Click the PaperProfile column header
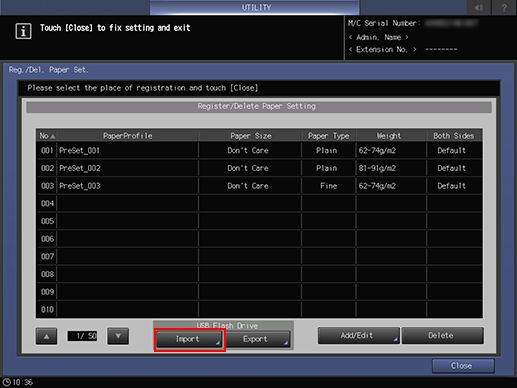This screenshot has height=388, width=517. click(128, 136)
